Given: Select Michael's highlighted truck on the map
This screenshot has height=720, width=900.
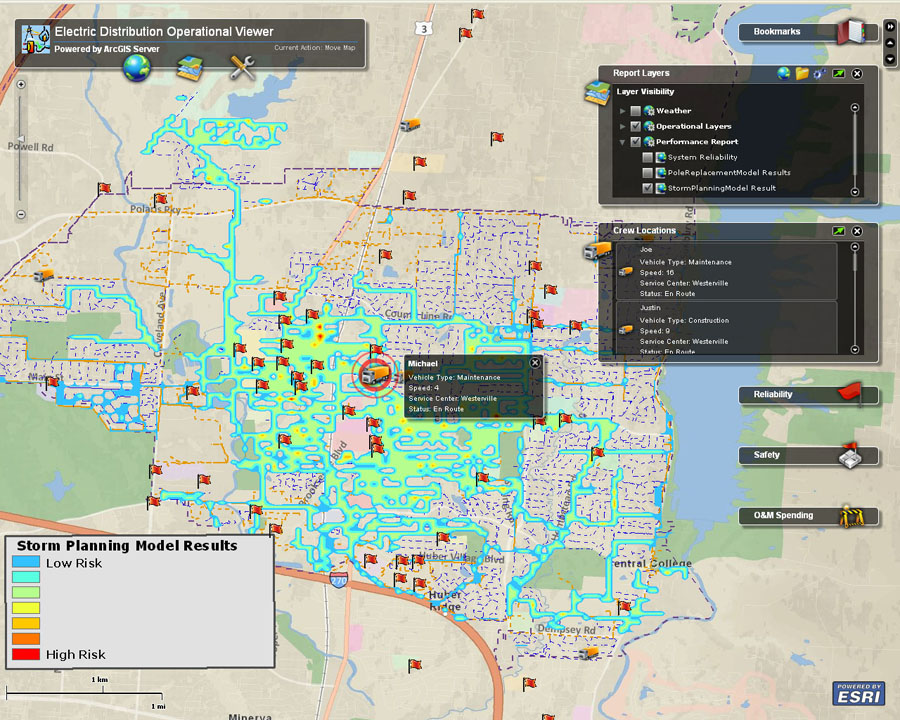Looking at the screenshot, I should (375, 374).
